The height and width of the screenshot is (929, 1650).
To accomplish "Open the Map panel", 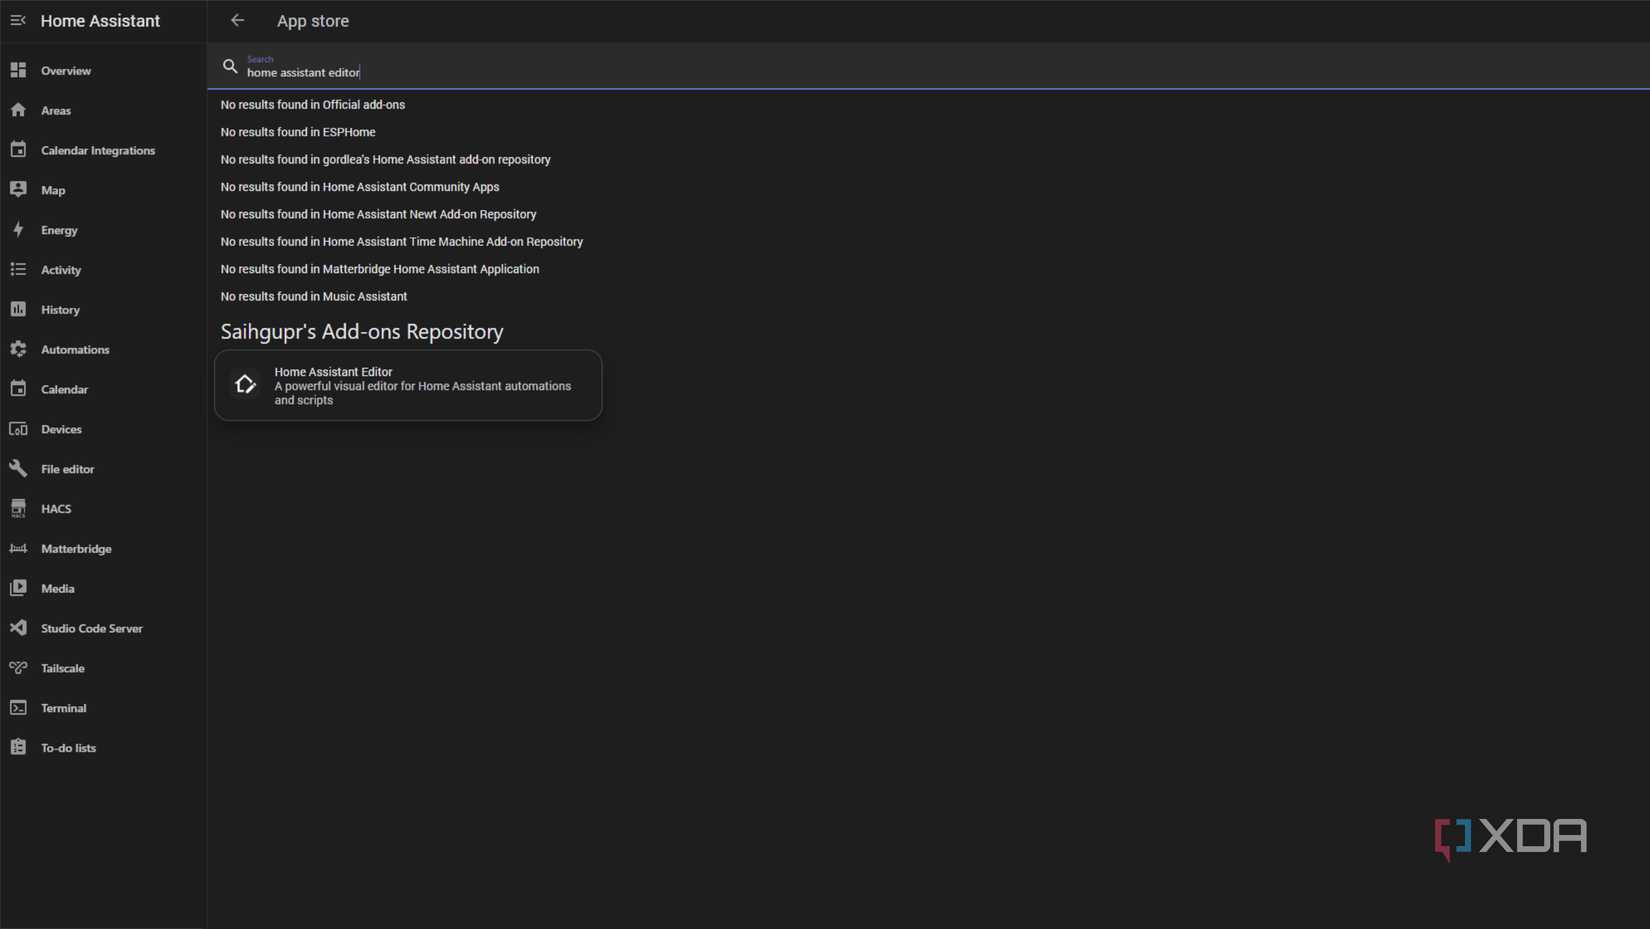I will (103, 190).
